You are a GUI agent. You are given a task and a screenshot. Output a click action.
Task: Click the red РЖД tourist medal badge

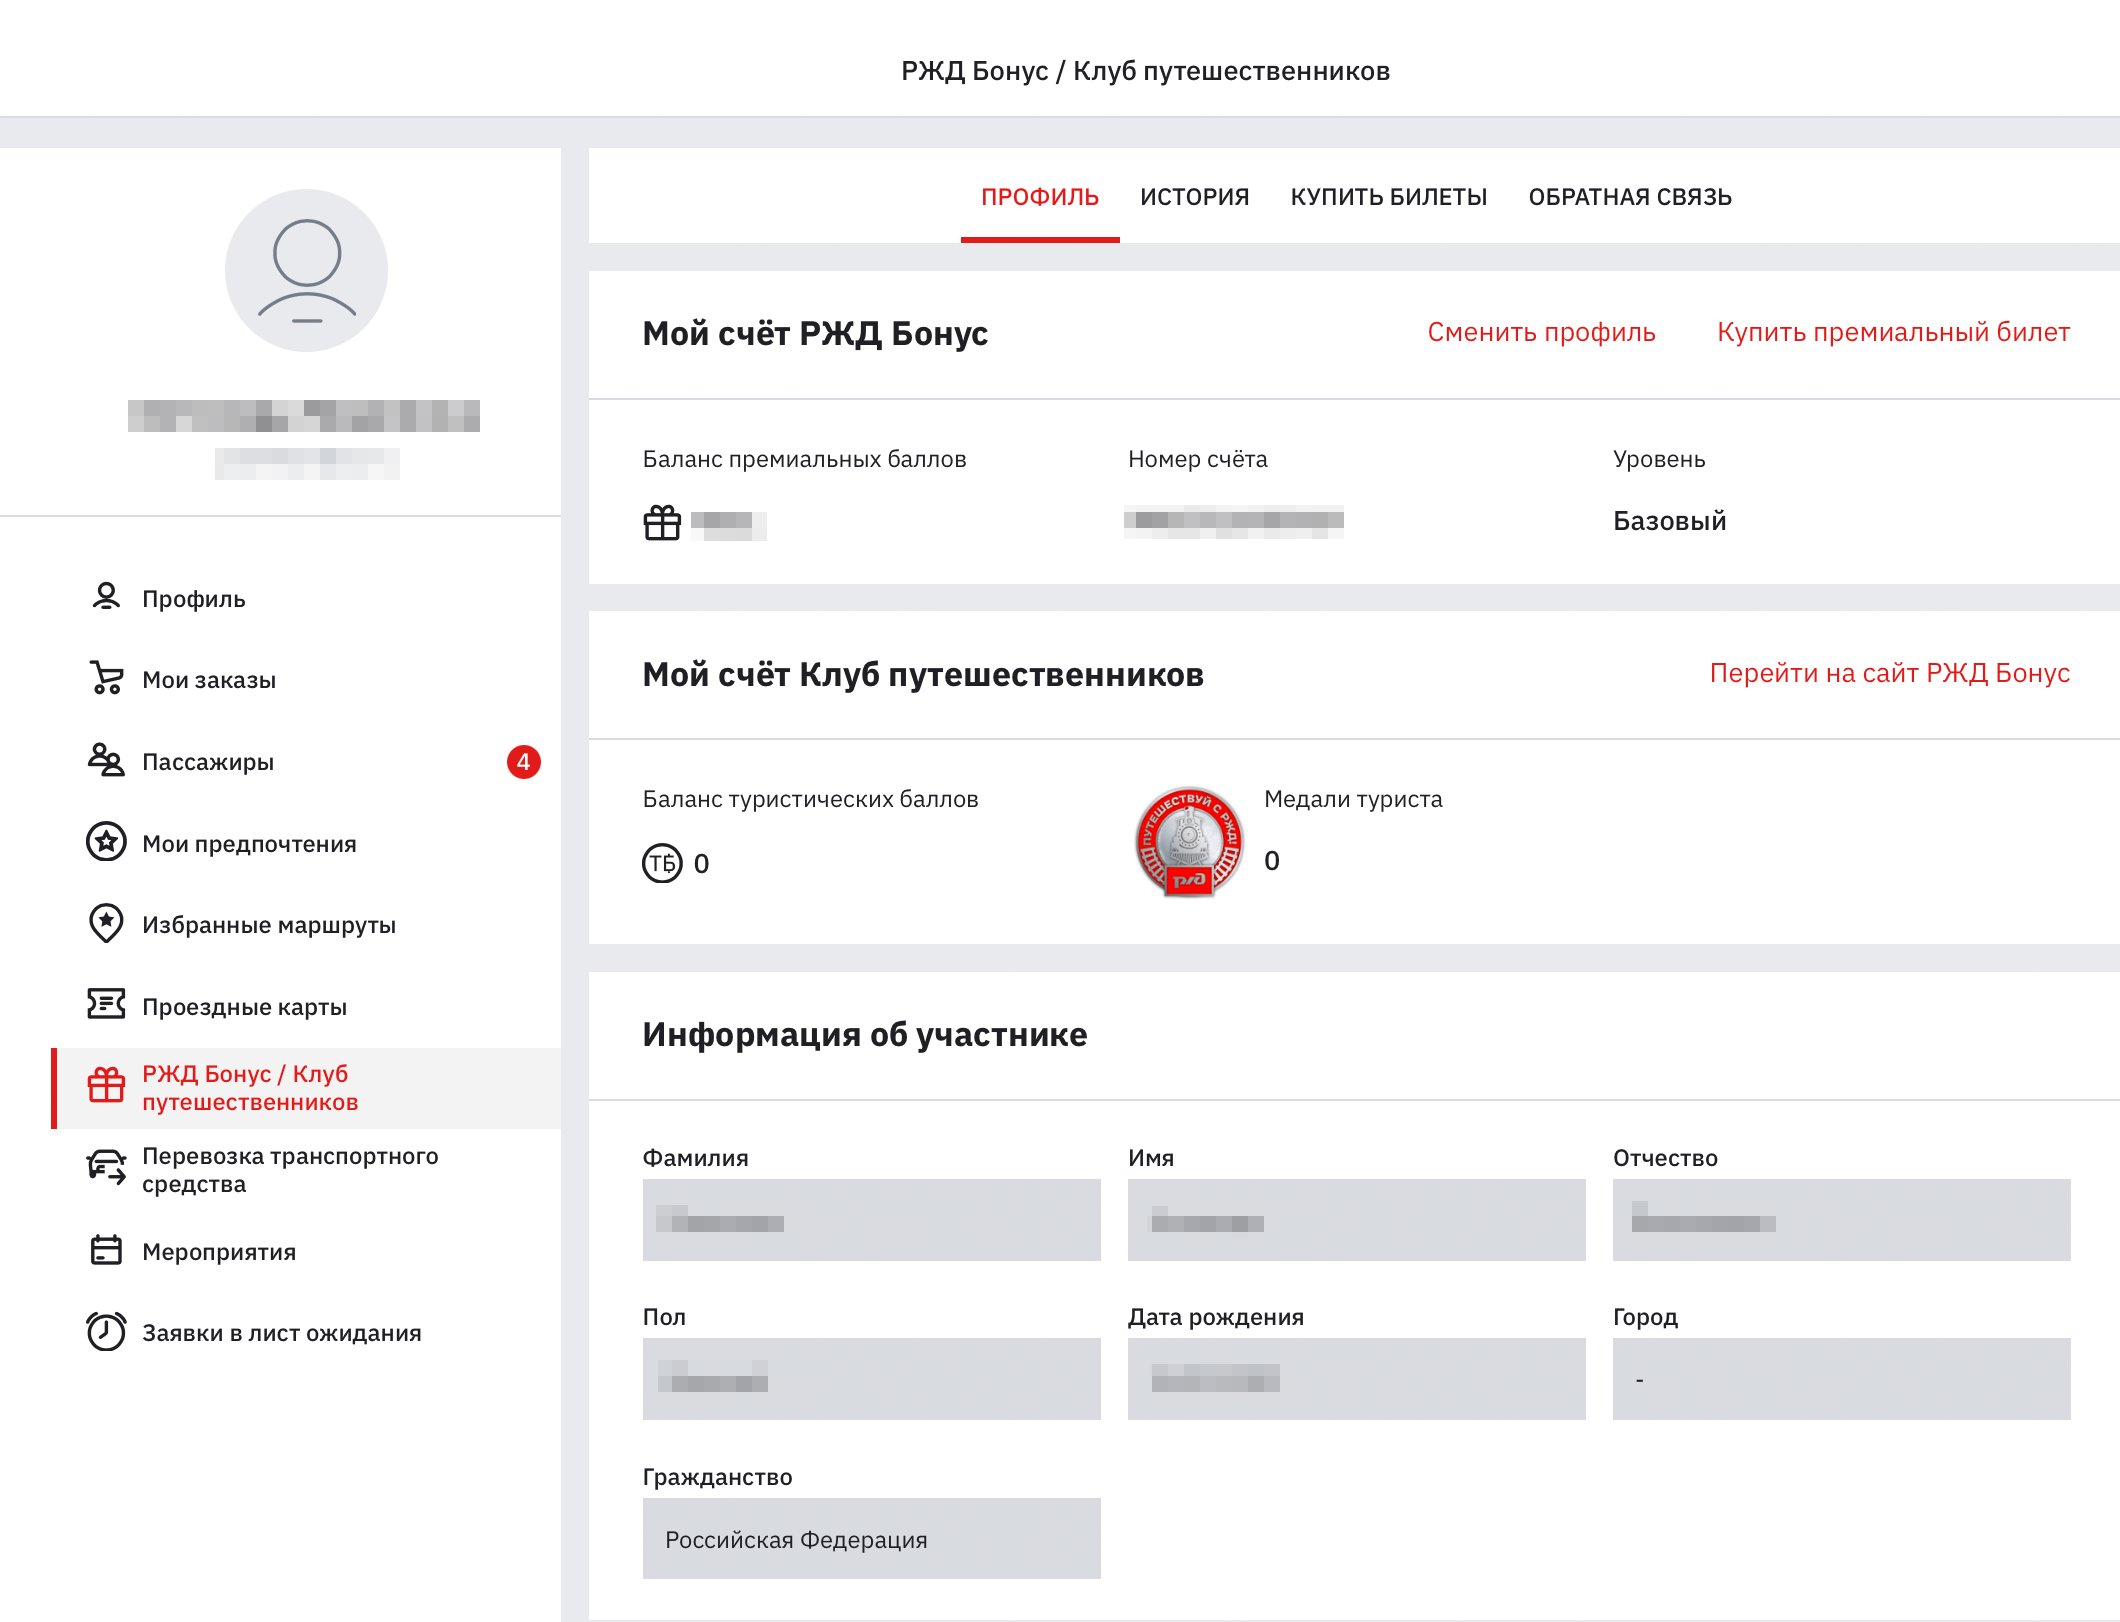coord(1189,841)
